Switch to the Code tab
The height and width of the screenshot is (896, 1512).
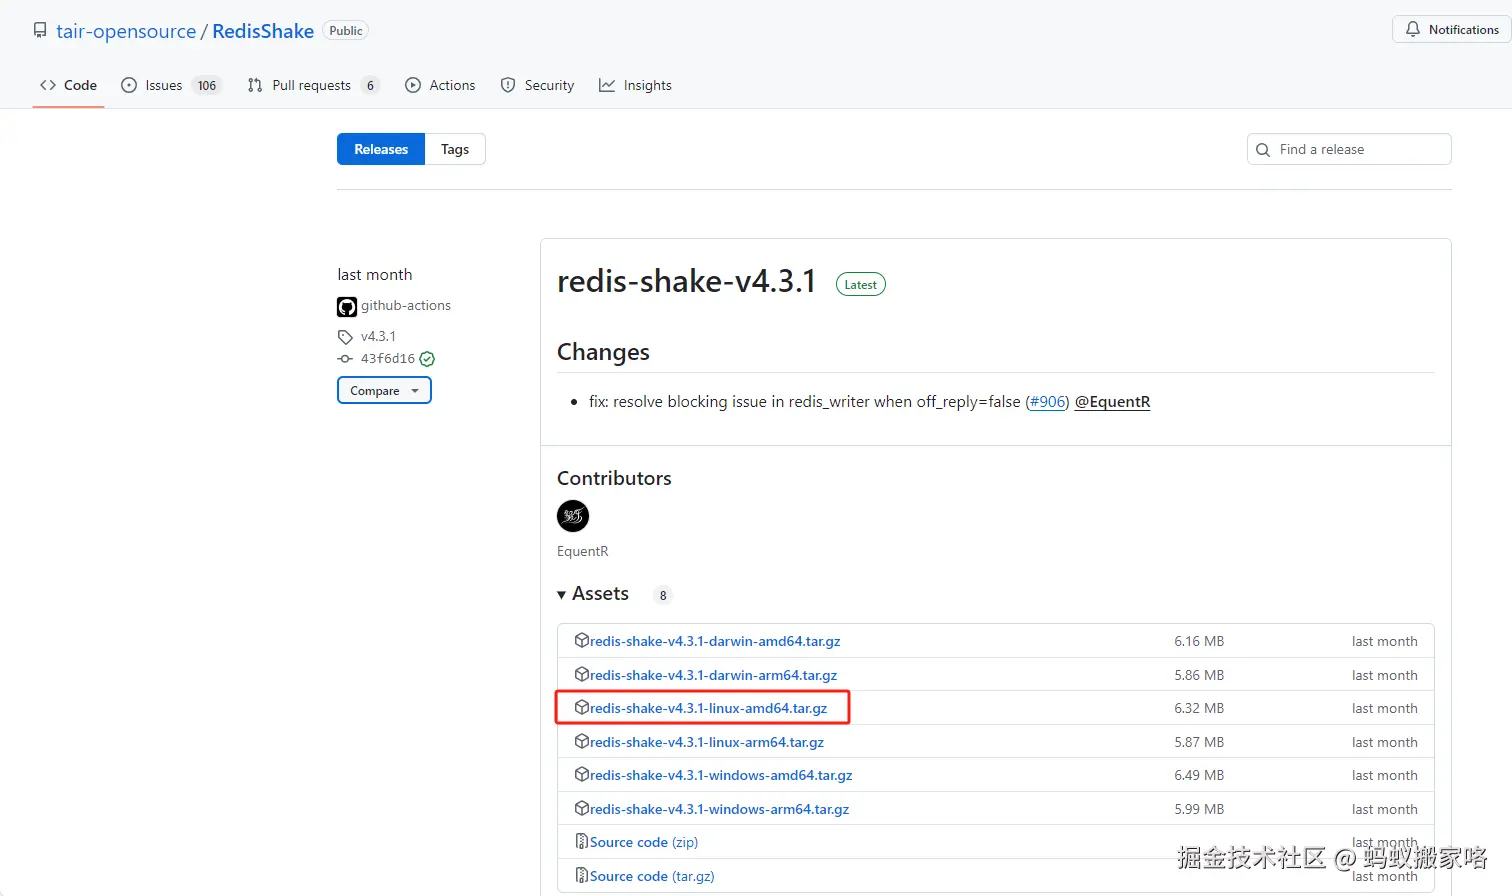[x=68, y=85]
